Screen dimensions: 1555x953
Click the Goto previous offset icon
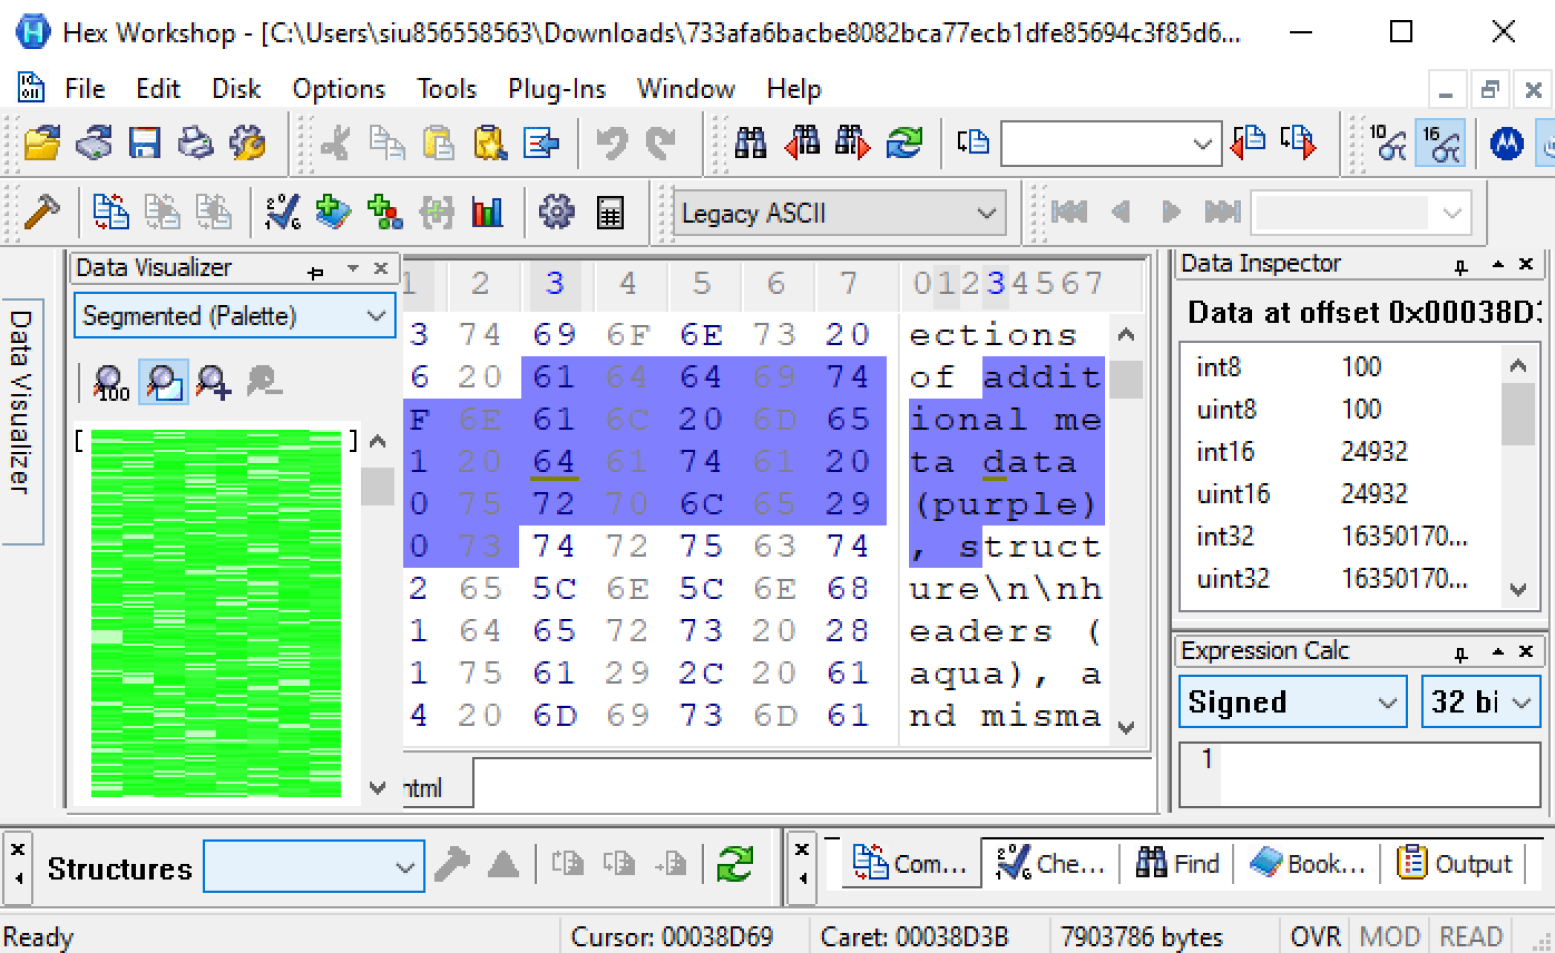[x=1247, y=144]
